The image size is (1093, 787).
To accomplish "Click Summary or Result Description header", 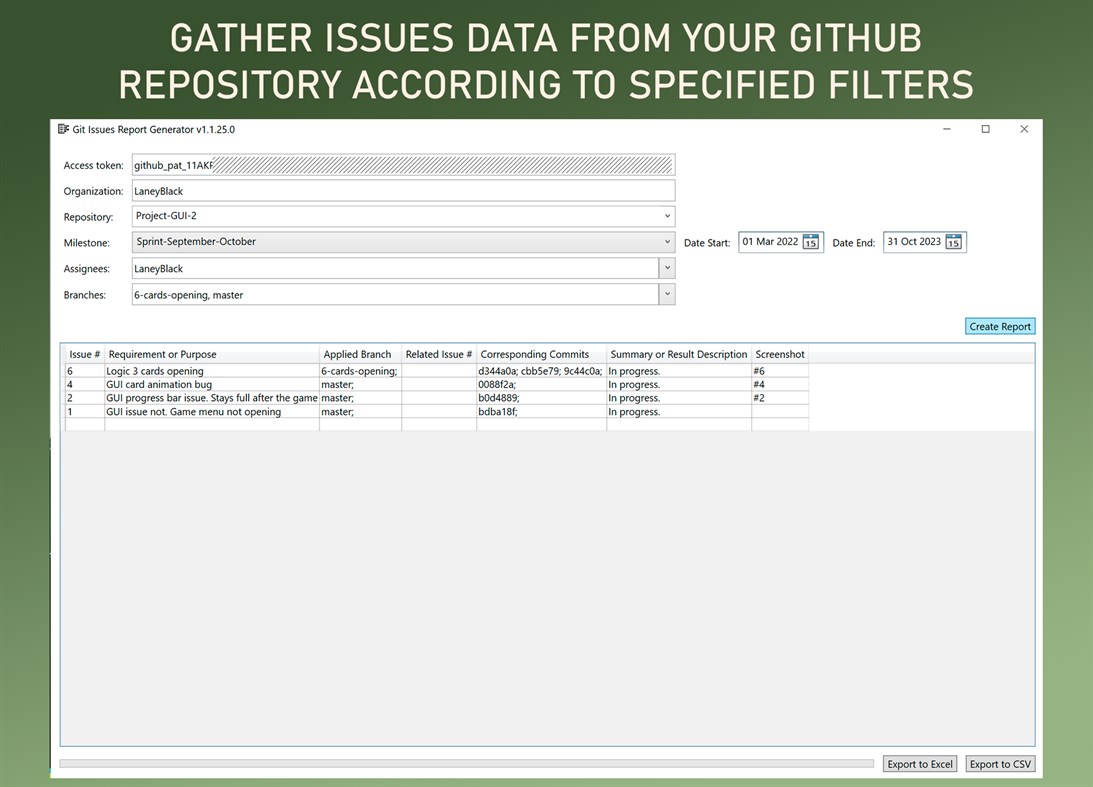I will point(679,354).
